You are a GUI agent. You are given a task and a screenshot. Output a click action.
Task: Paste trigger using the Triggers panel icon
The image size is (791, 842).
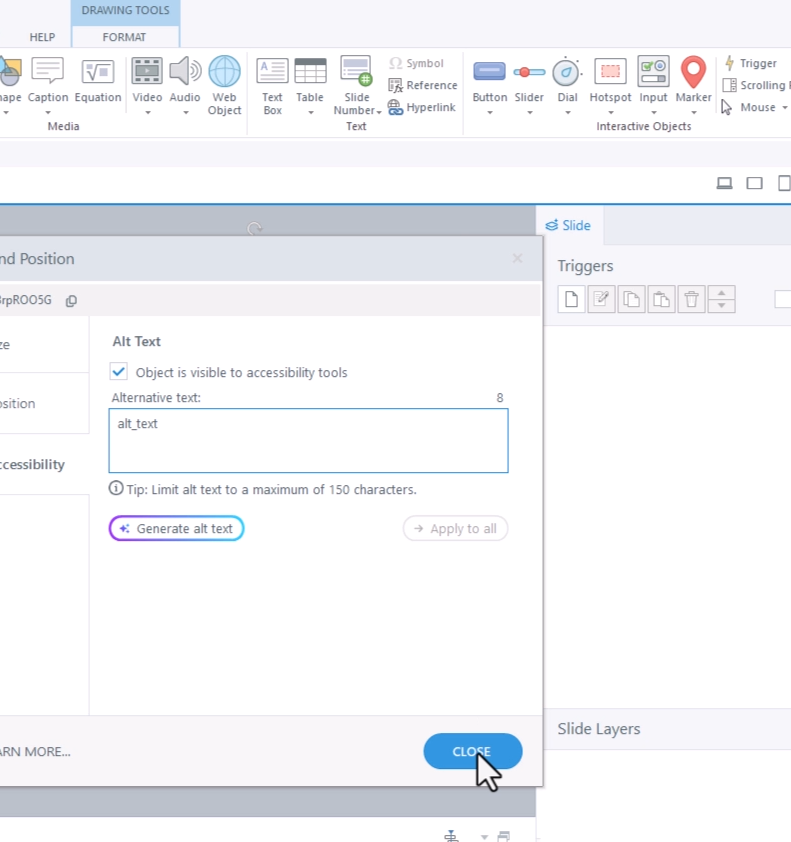(661, 299)
